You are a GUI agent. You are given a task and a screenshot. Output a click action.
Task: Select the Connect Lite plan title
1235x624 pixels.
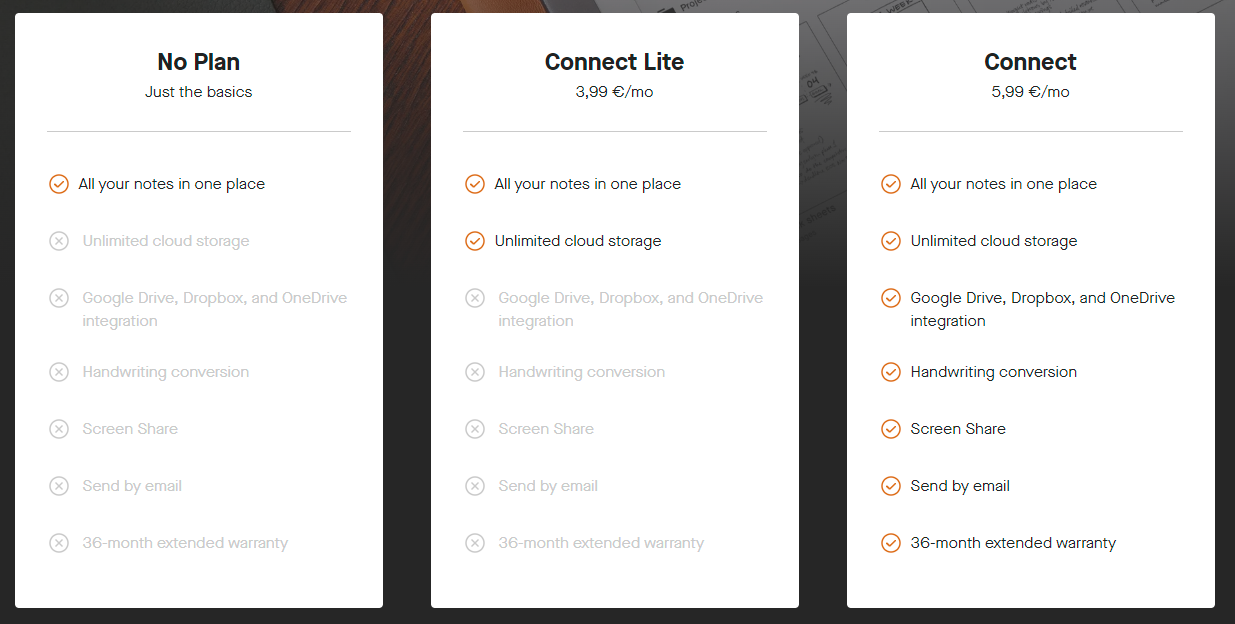coord(615,62)
